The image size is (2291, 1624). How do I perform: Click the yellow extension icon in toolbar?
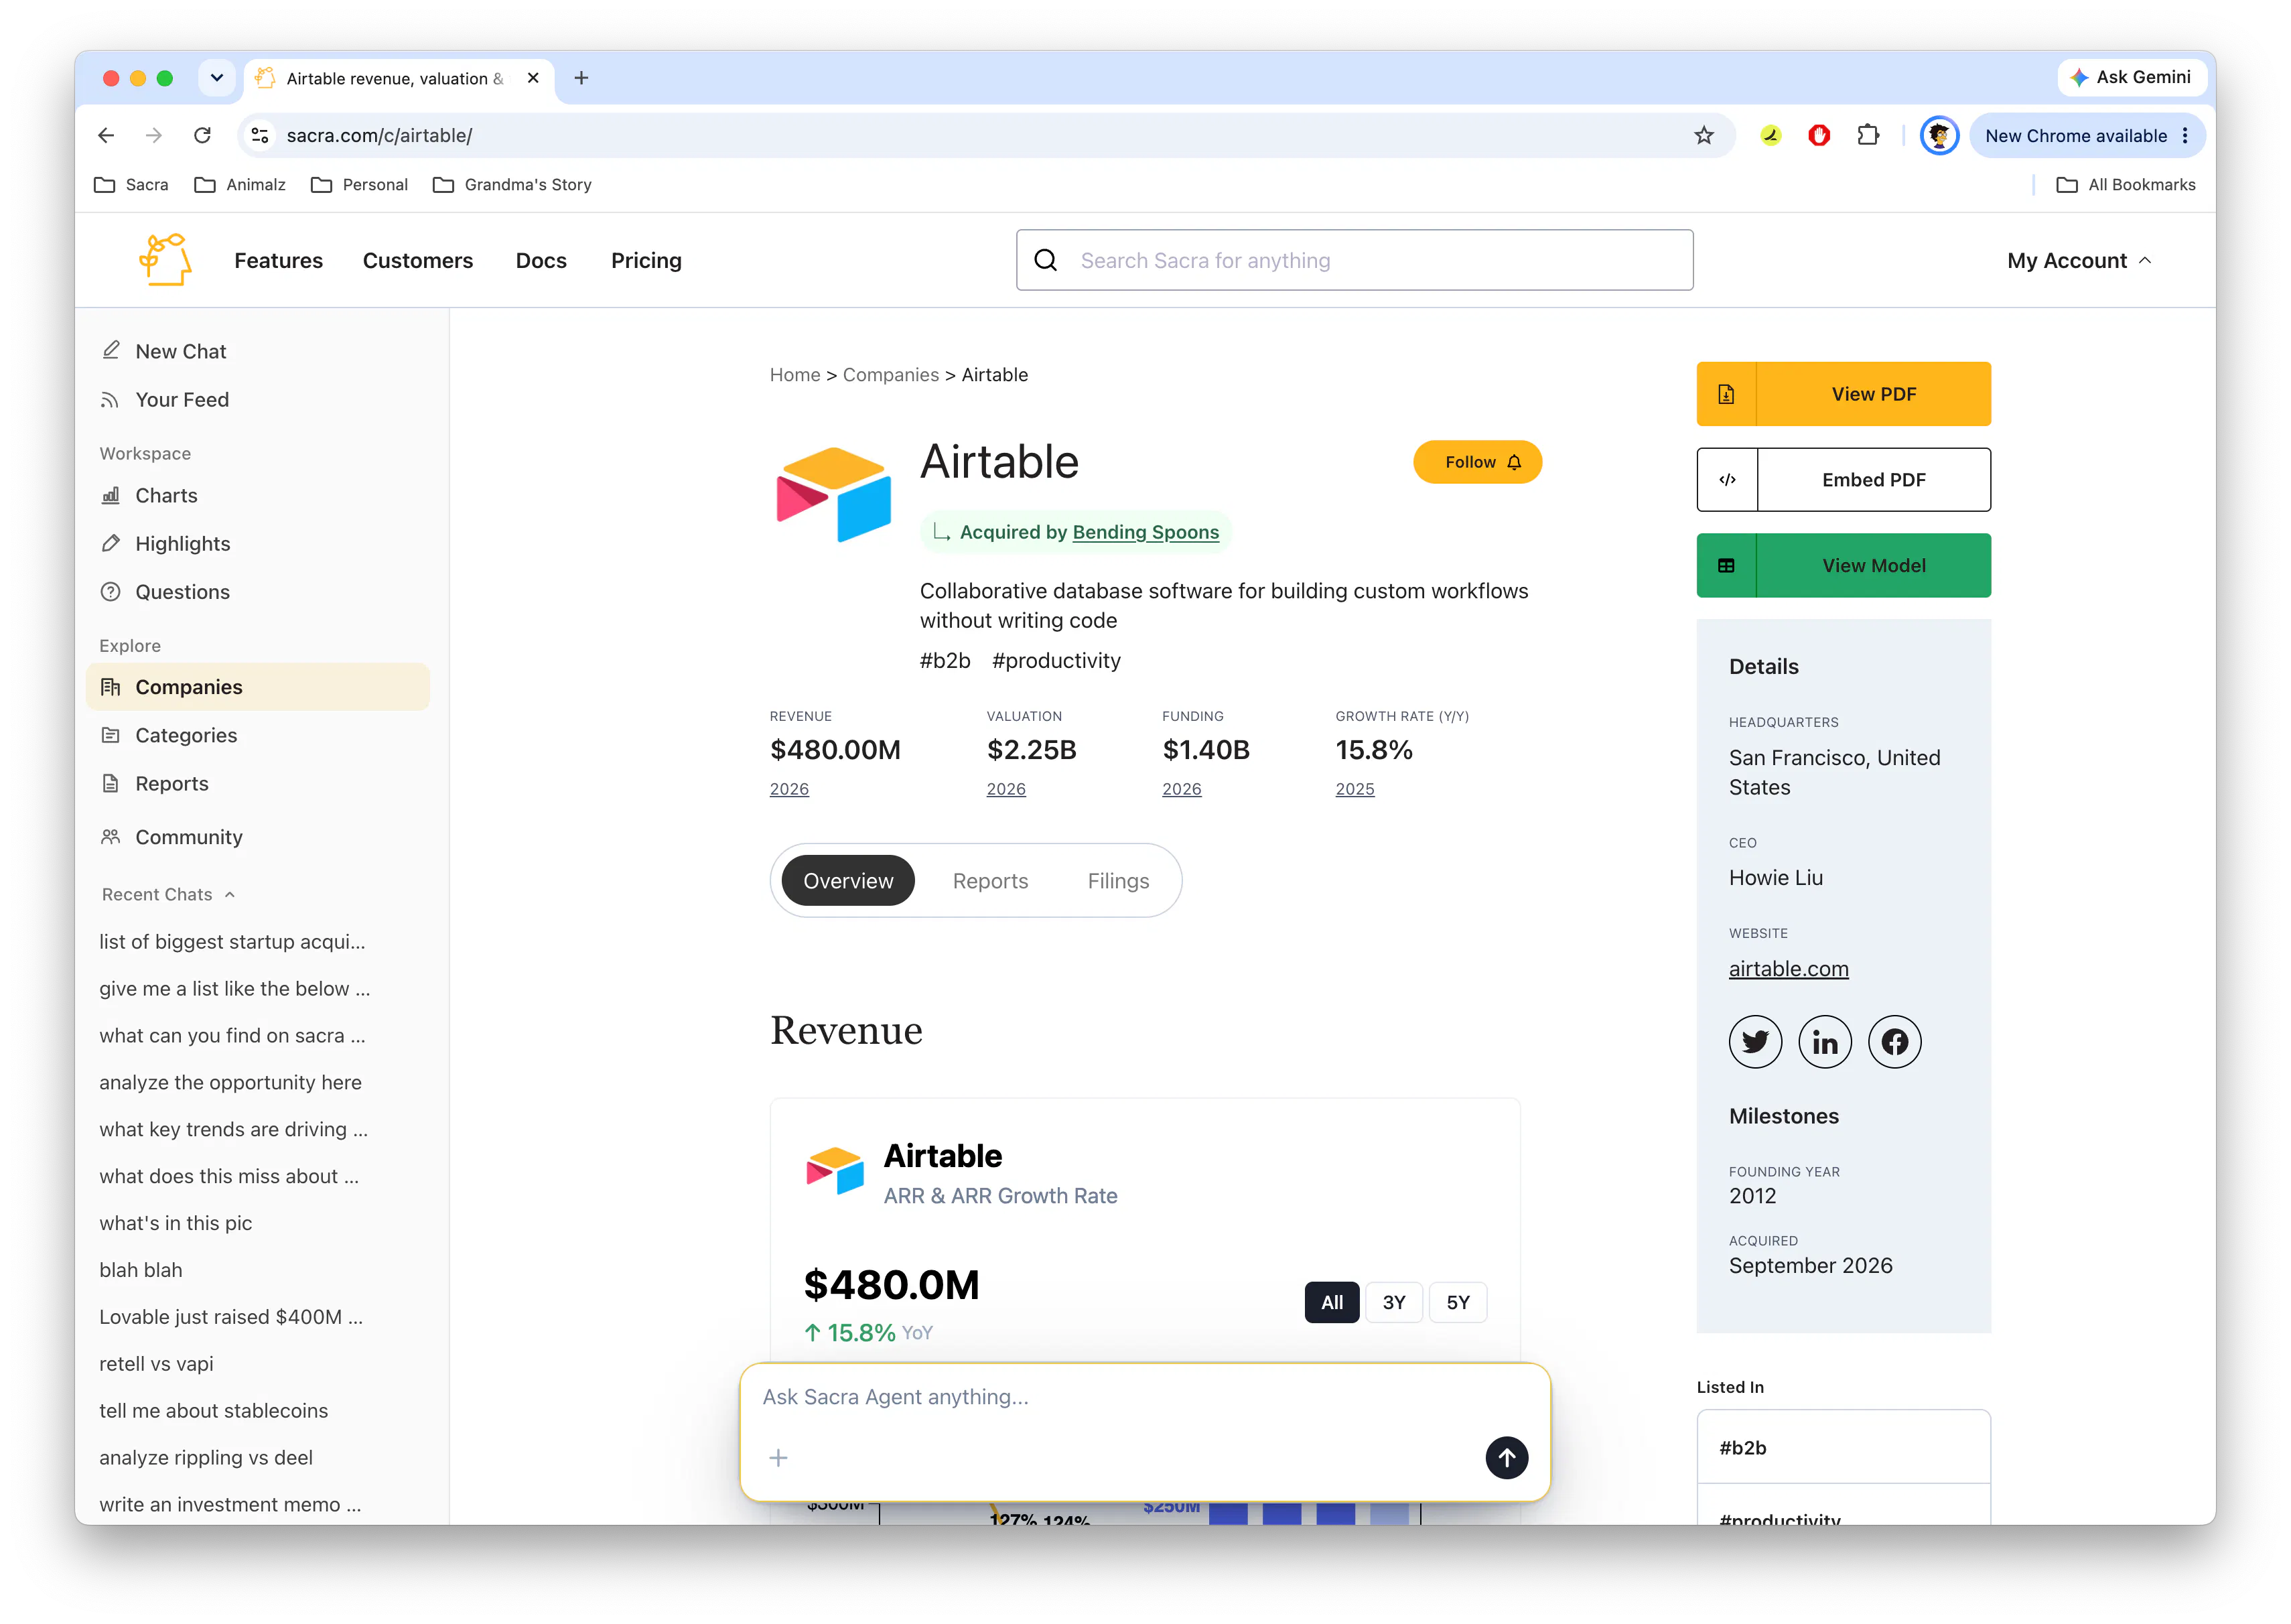pyautogui.click(x=1771, y=135)
